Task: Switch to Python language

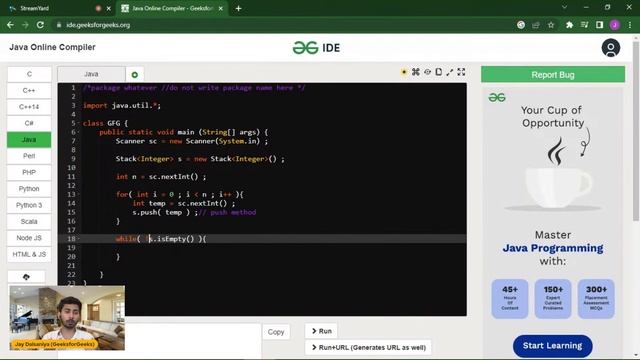Action: (29, 189)
